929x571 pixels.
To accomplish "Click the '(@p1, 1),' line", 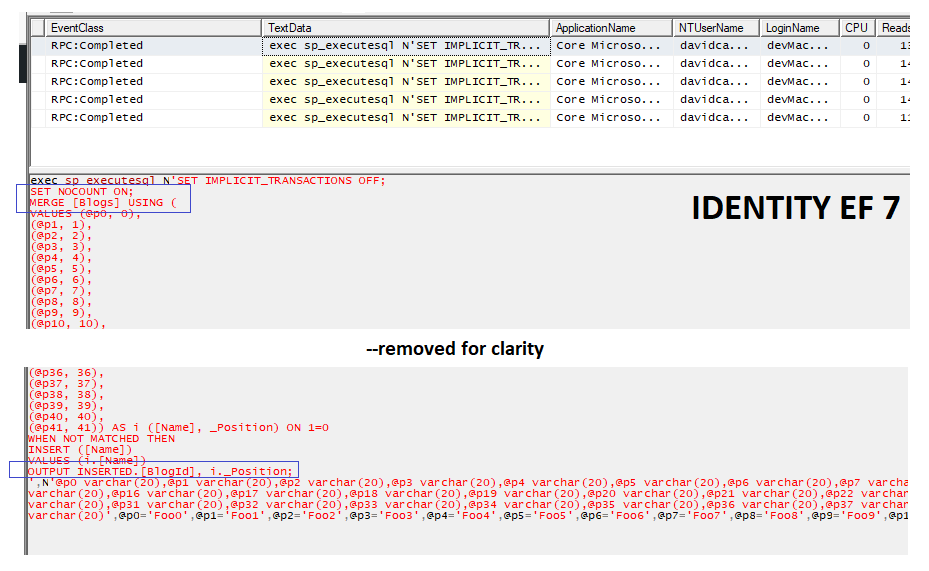I will pyautogui.click(x=61, y=224).
